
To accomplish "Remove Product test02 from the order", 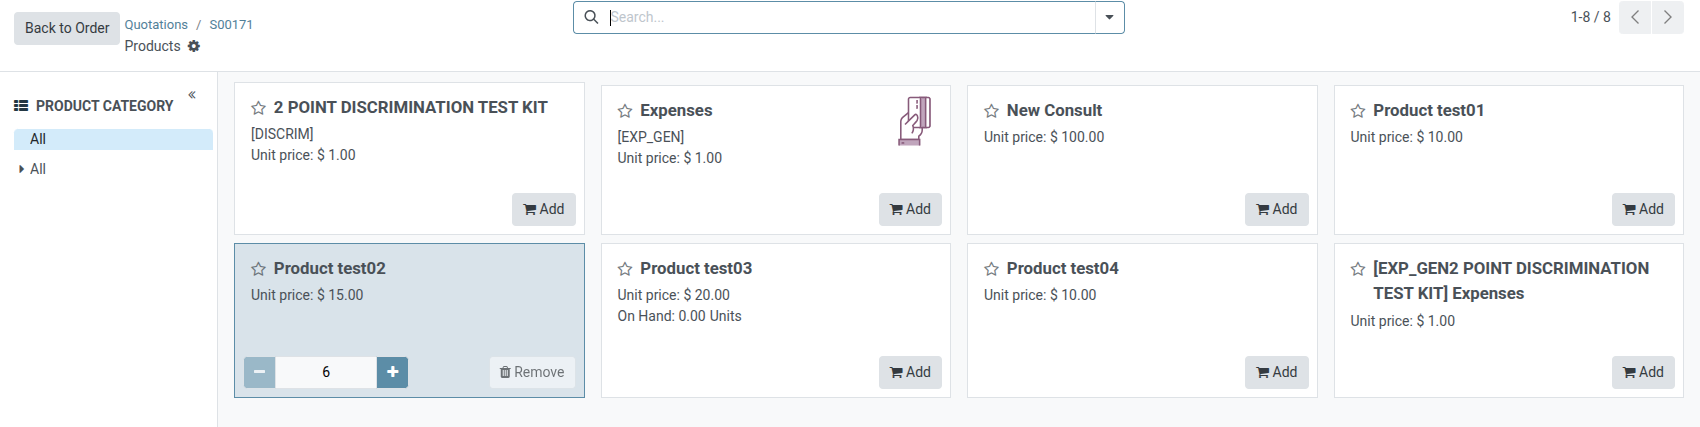I will click(532, 372).
